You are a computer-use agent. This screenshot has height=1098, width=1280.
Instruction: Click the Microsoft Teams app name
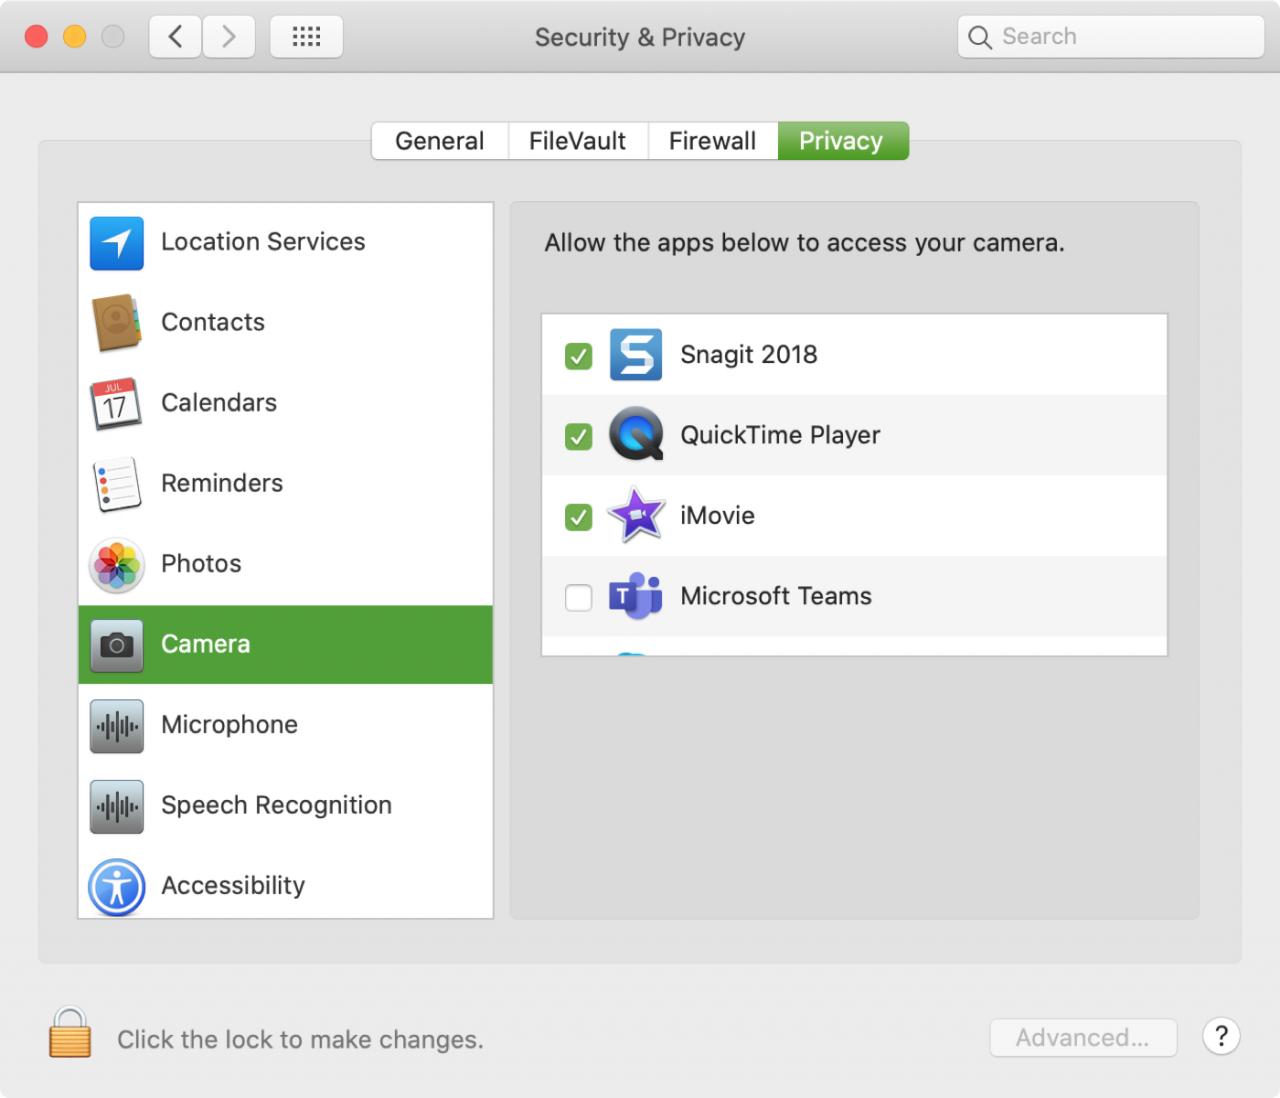776,596
